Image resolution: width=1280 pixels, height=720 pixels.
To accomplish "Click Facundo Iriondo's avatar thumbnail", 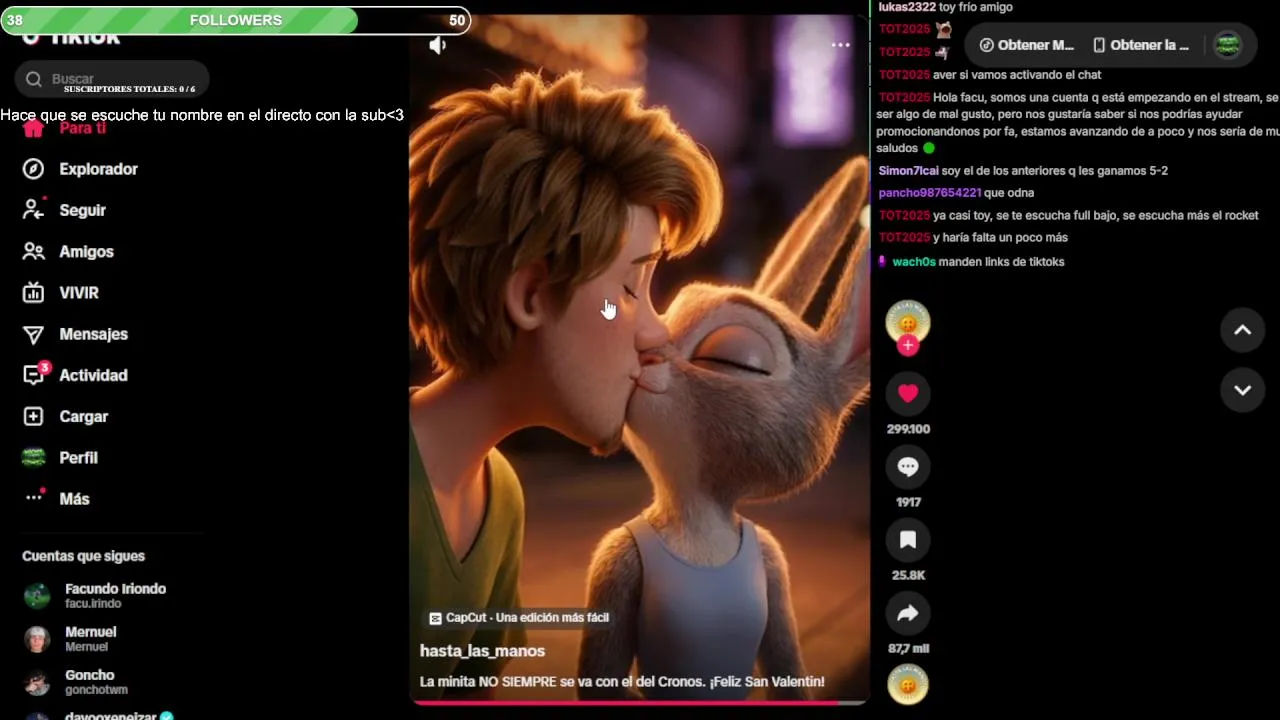I will tap(37, 596).
